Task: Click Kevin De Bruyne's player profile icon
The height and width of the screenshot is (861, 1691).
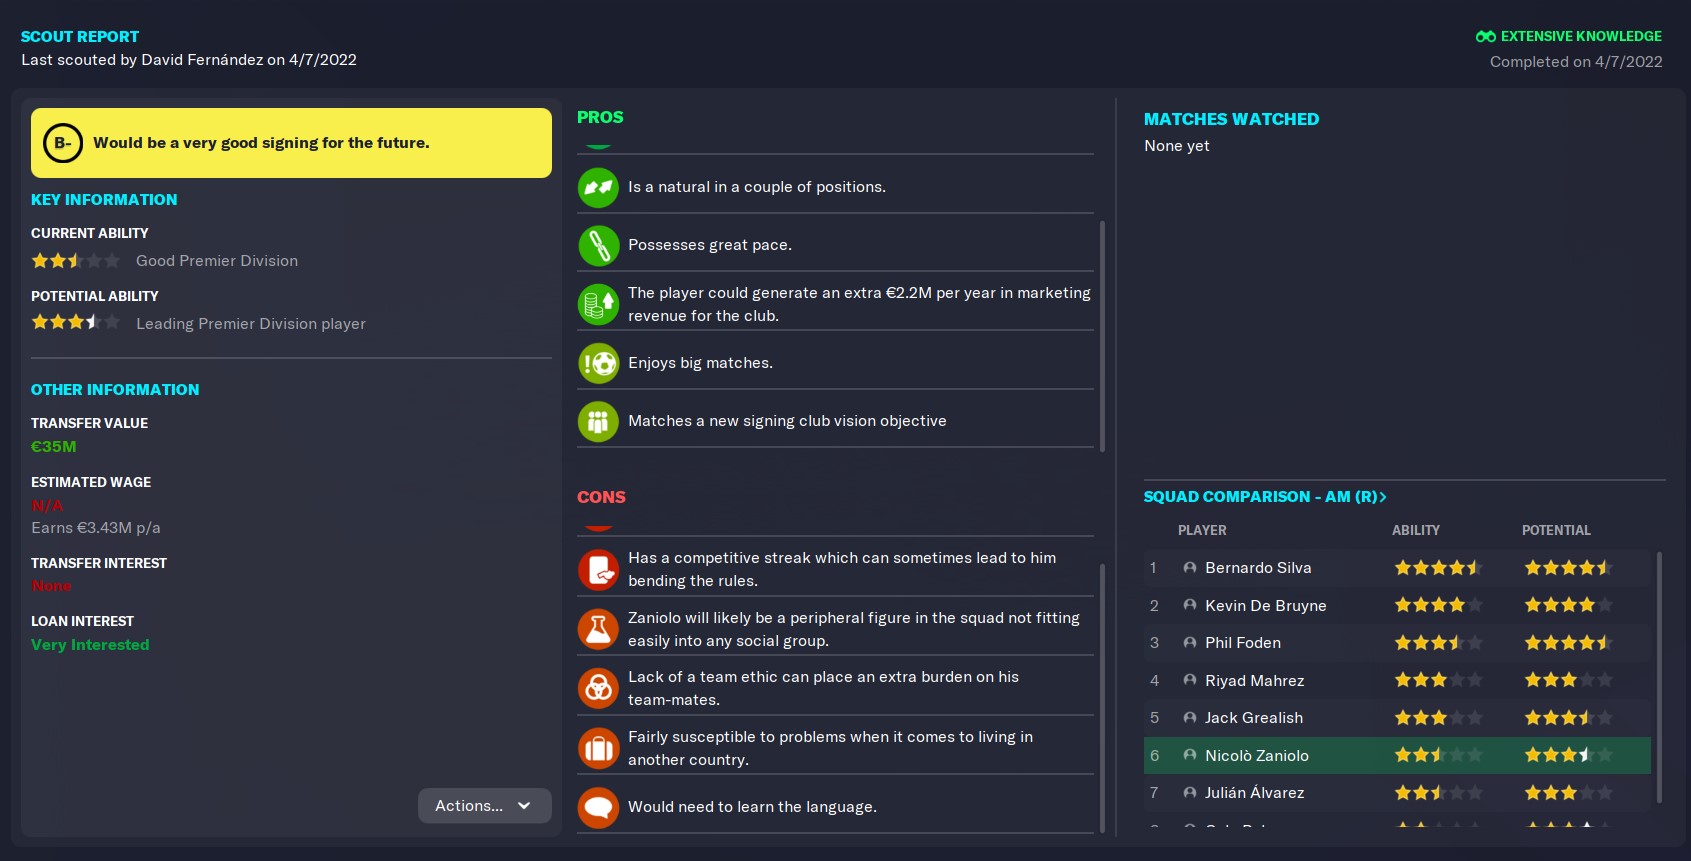Action: coord(1190,605)
